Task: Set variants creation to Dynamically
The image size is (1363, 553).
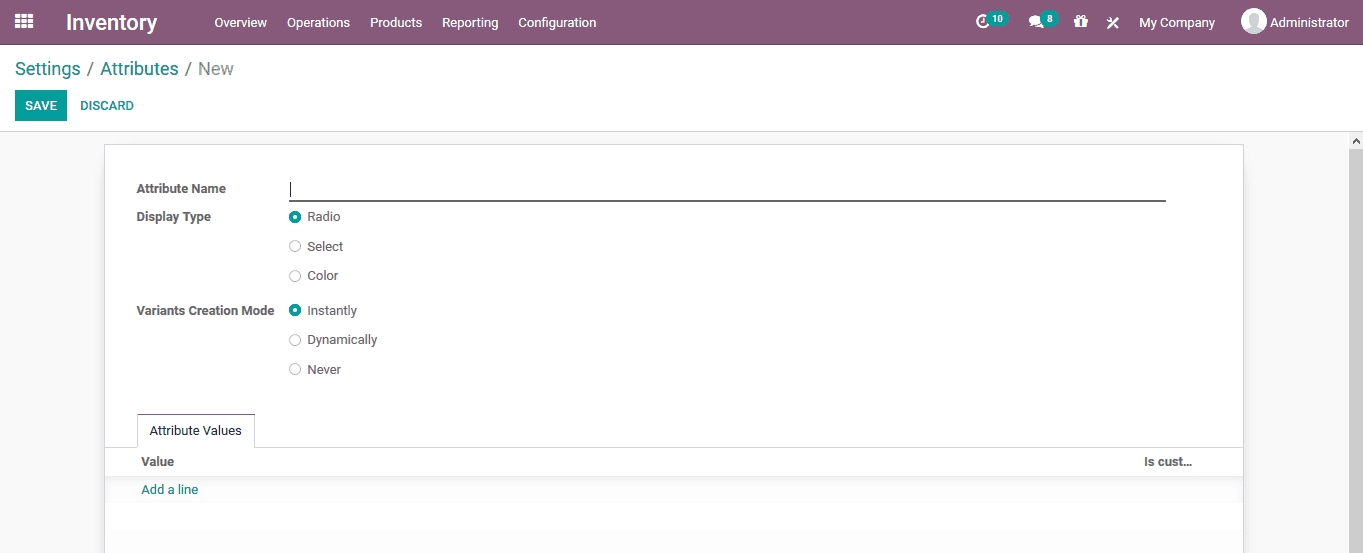Action: click(295, 340)
